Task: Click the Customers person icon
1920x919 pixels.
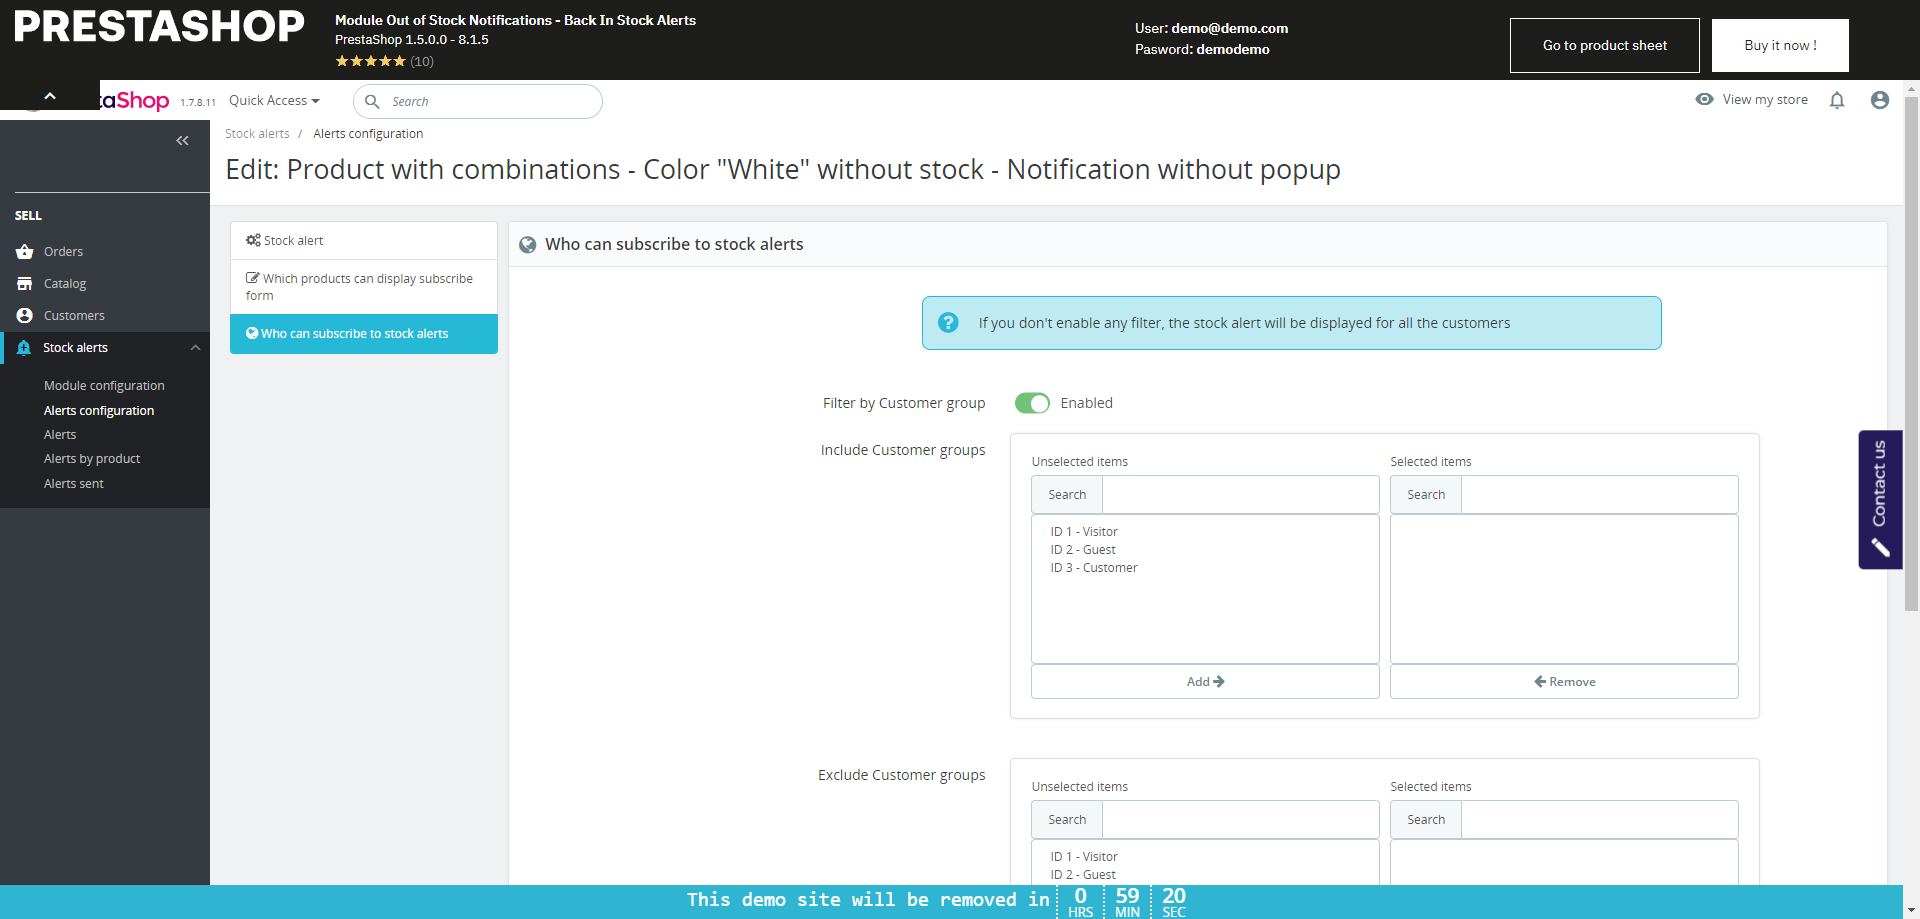Action: [25, 316]
